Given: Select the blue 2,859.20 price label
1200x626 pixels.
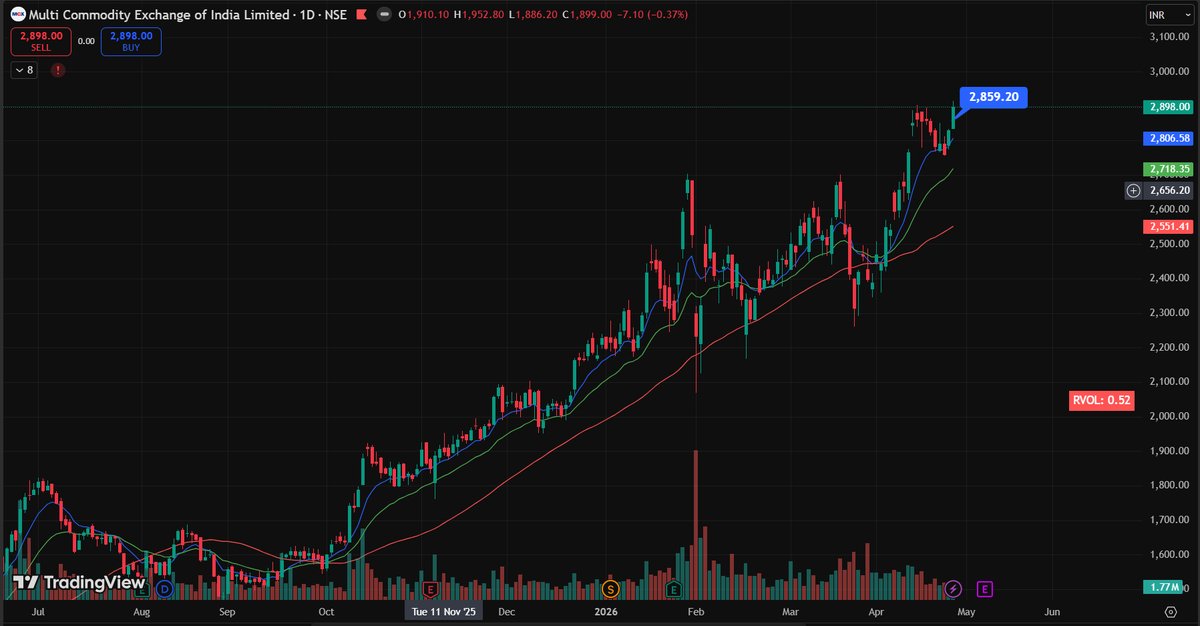Looking at the screenshot, I should point(993,97).
